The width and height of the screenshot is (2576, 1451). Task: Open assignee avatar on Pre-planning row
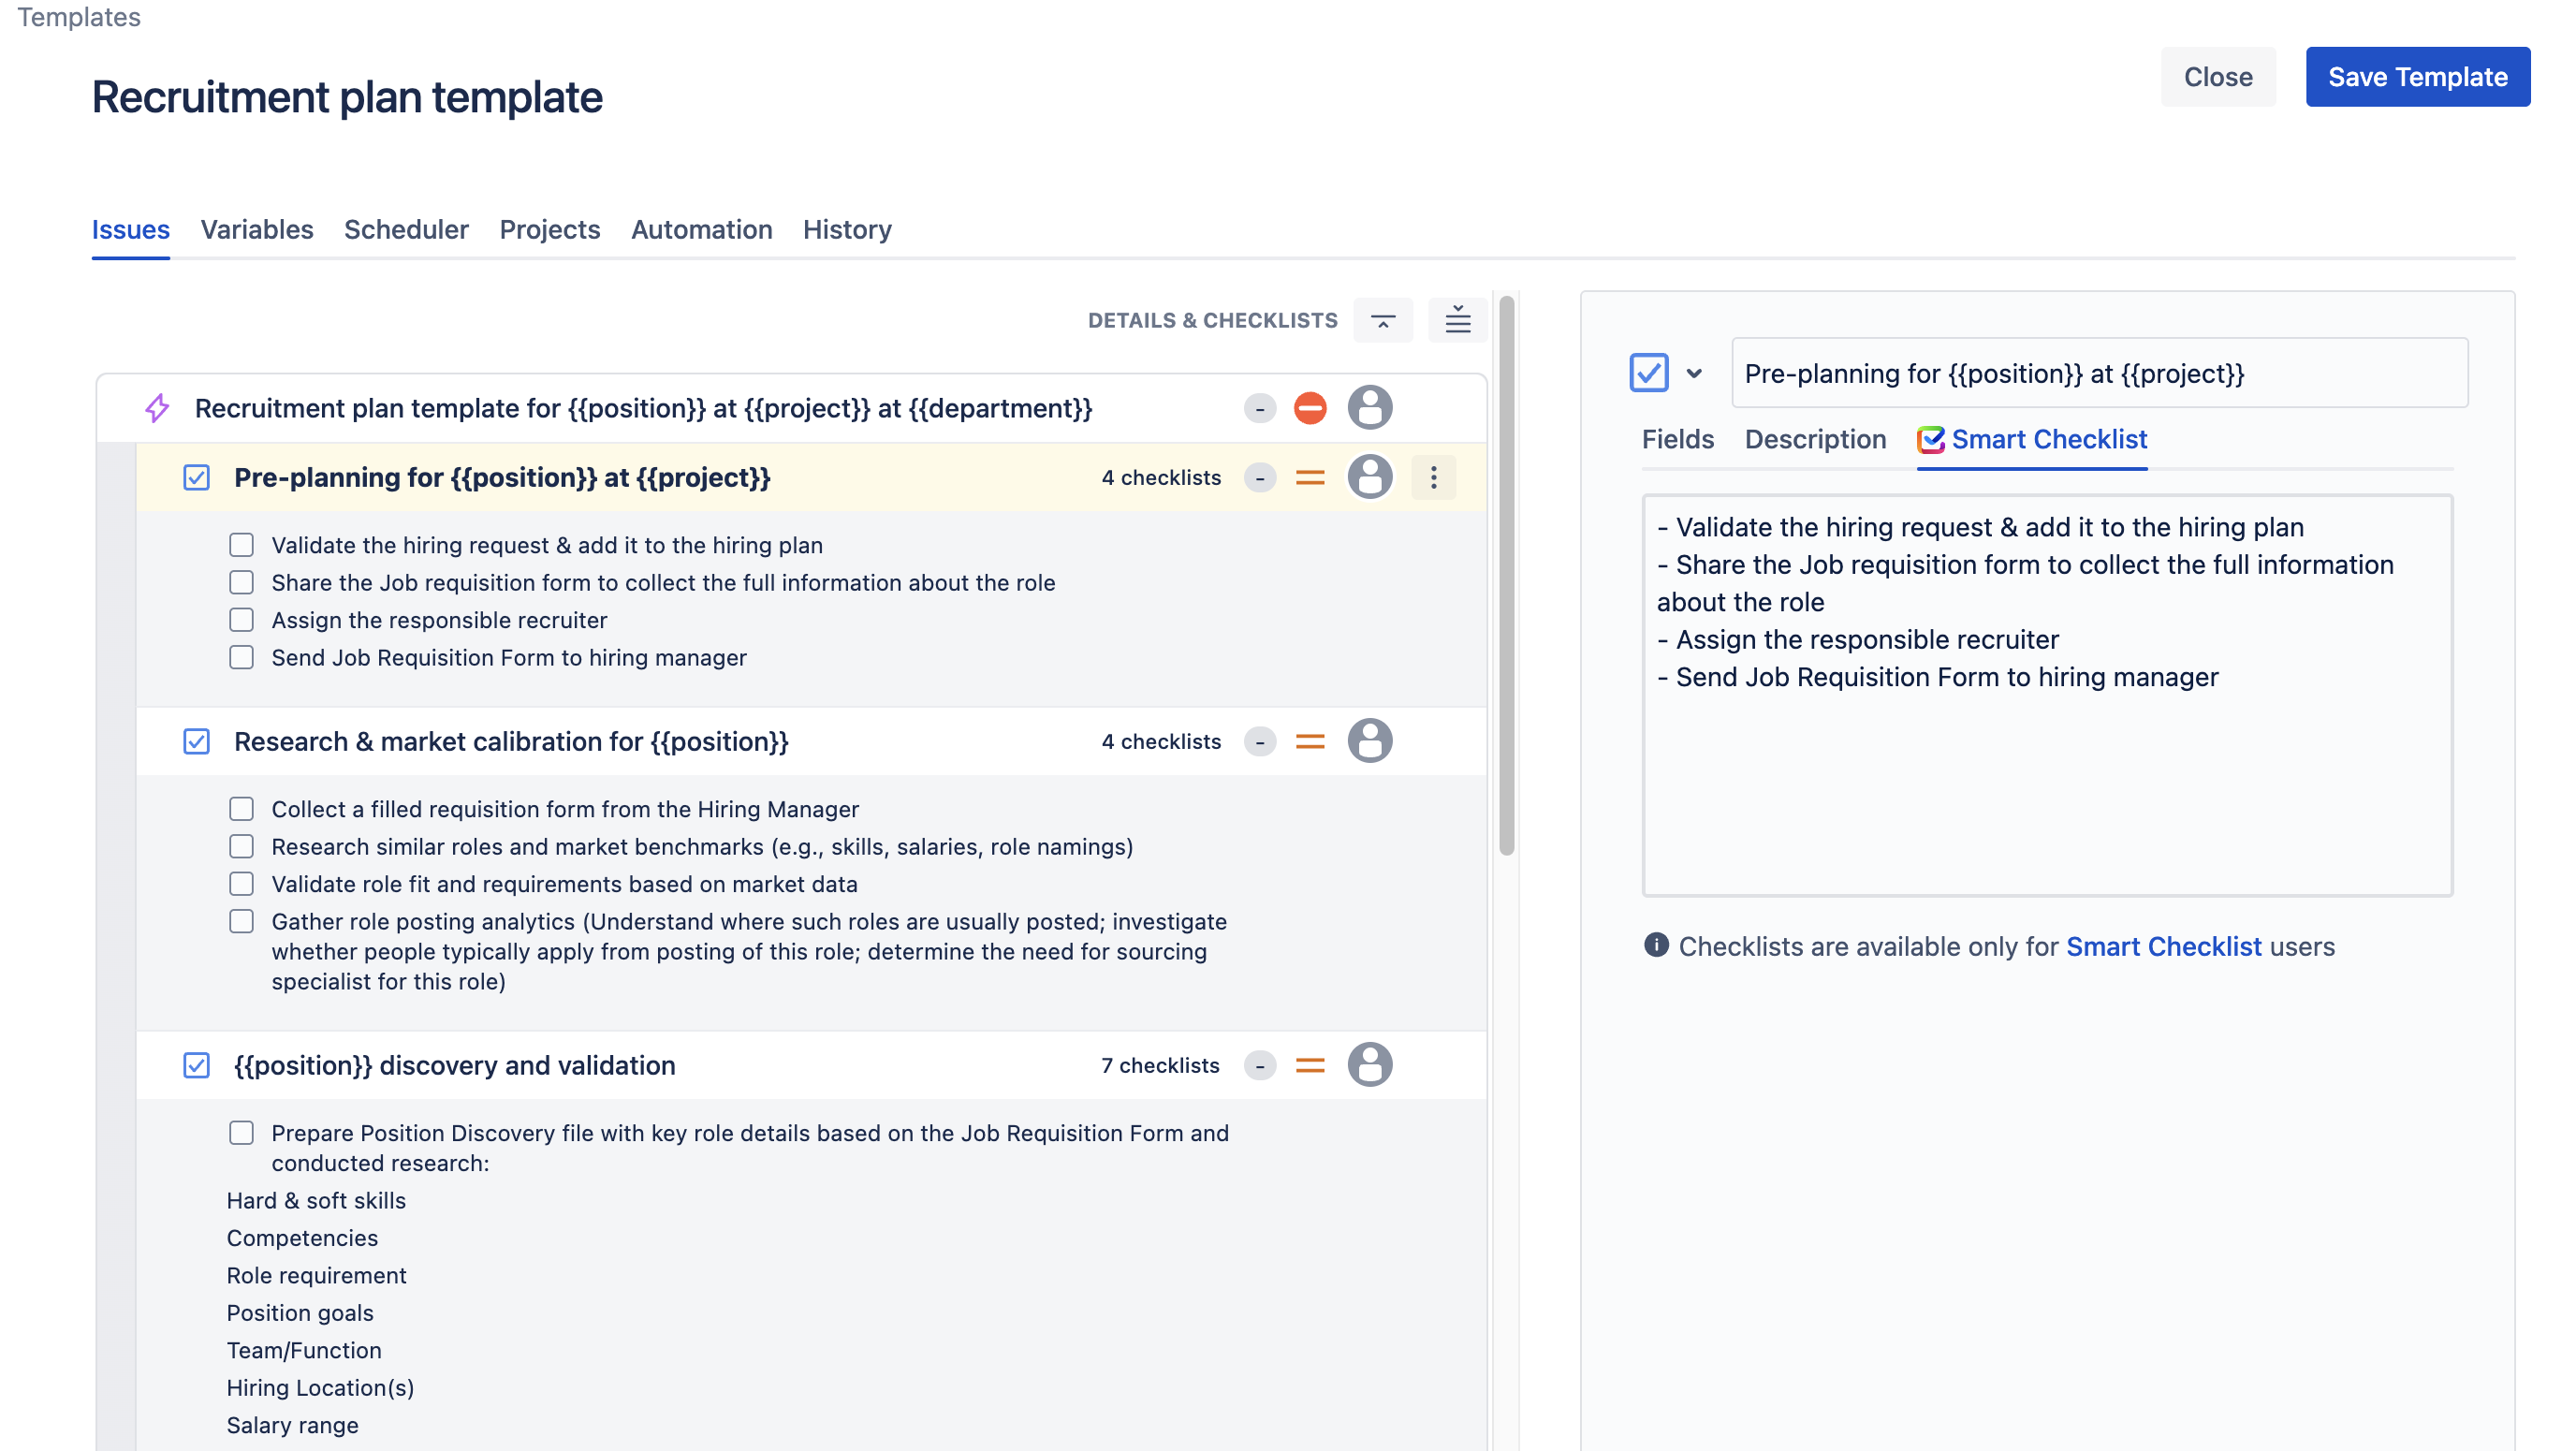[x=1370, y=477]
